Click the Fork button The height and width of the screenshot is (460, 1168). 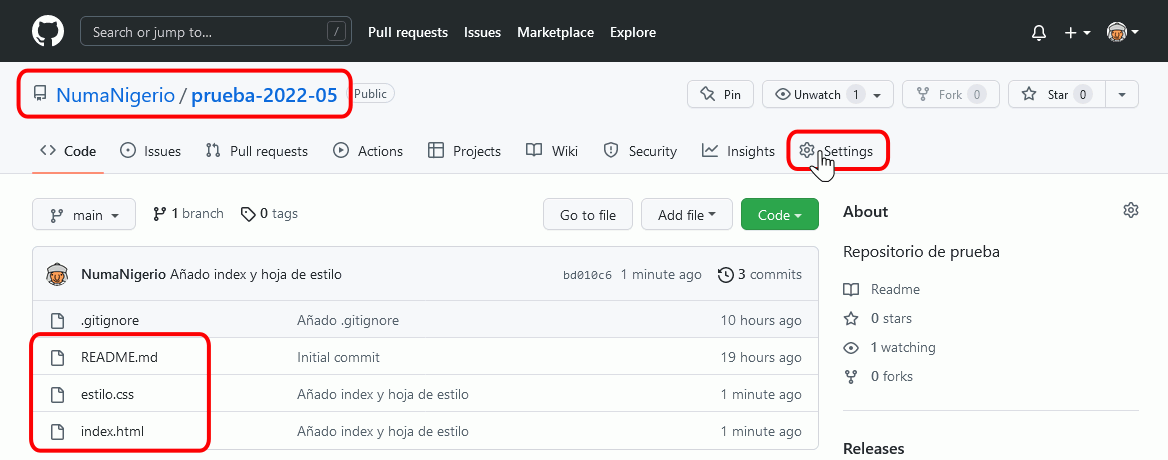950,95
